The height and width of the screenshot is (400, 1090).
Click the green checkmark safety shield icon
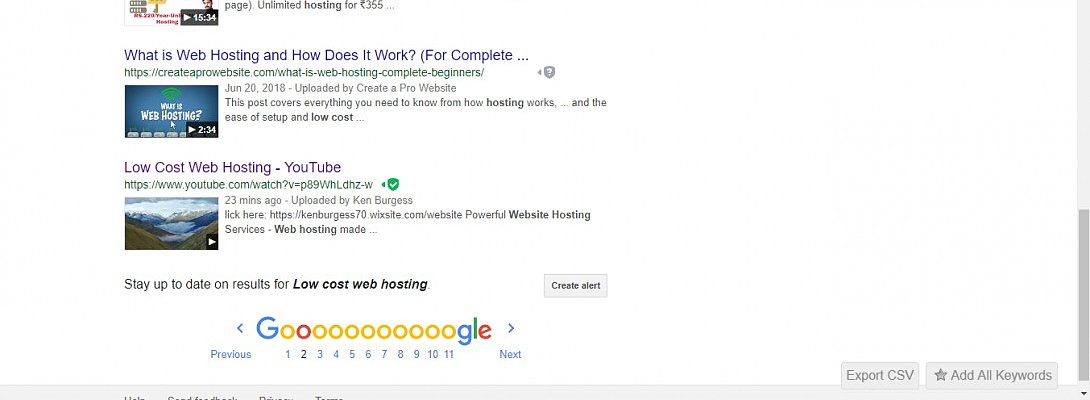(393, 184)
